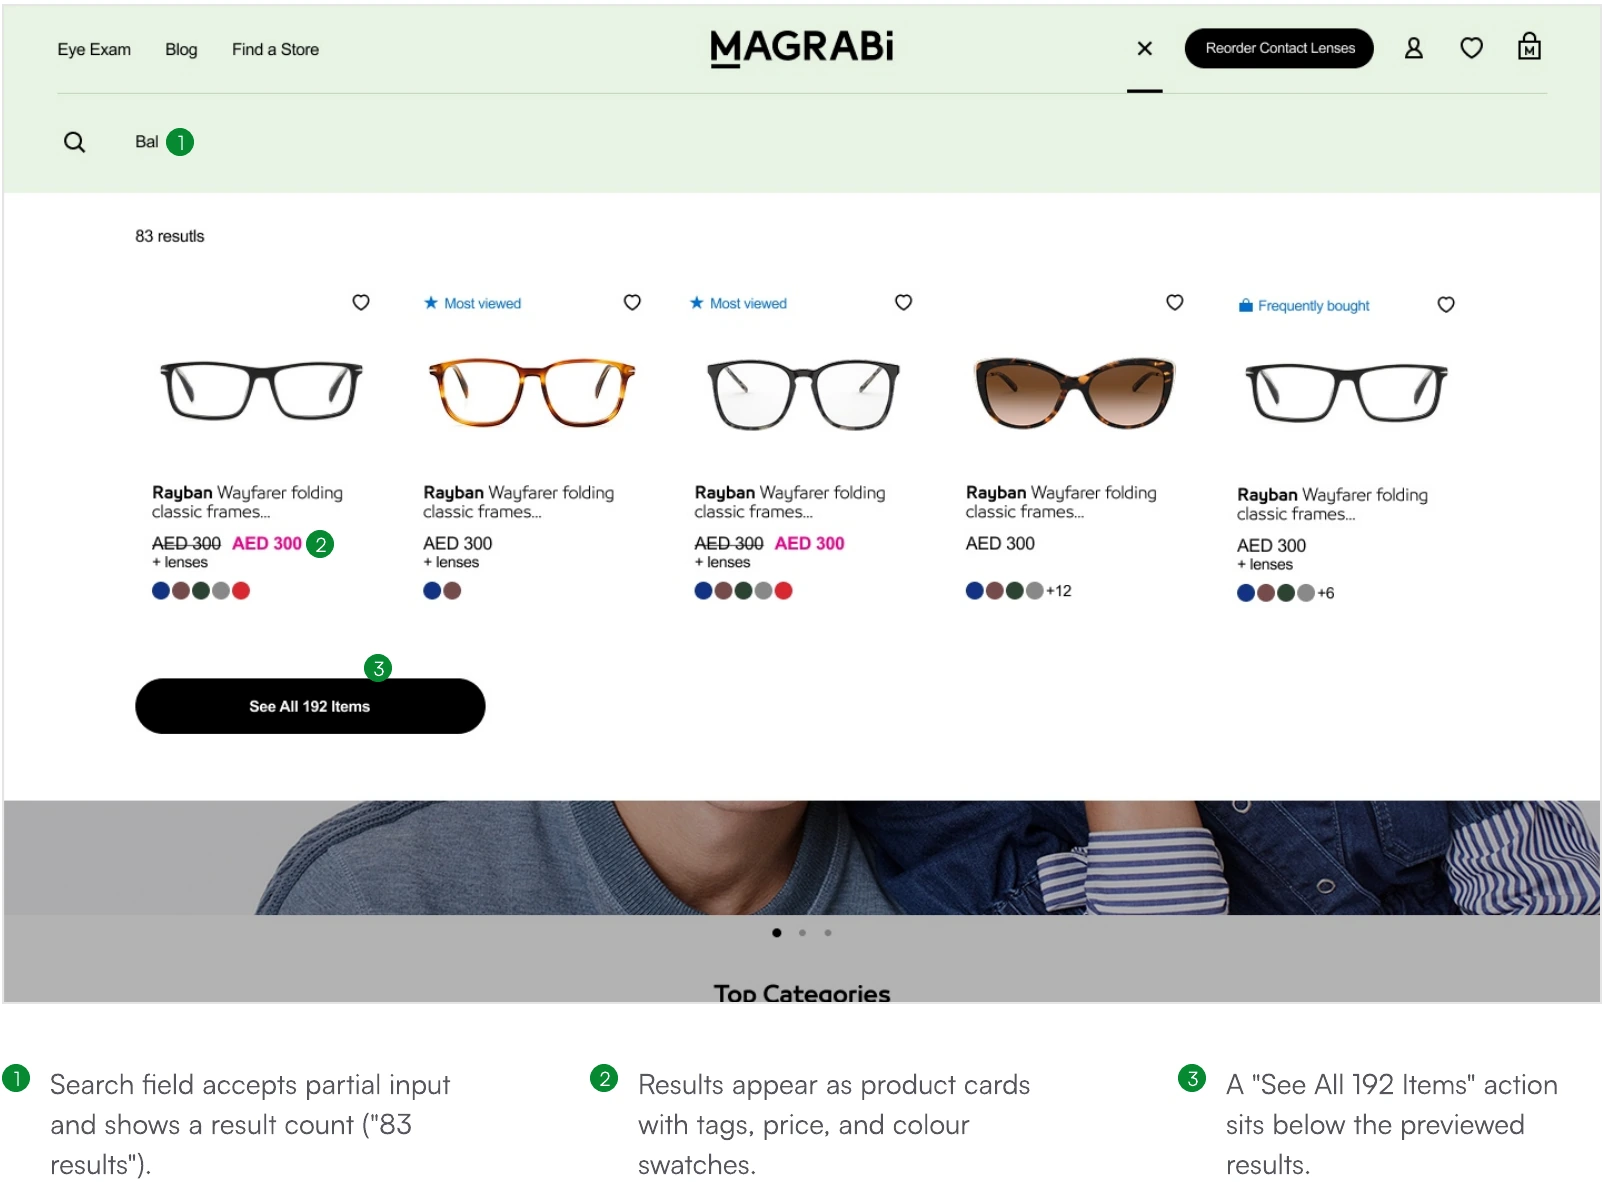
Task: Open the orange tortoise glasses image
Action: coord(532,392)
